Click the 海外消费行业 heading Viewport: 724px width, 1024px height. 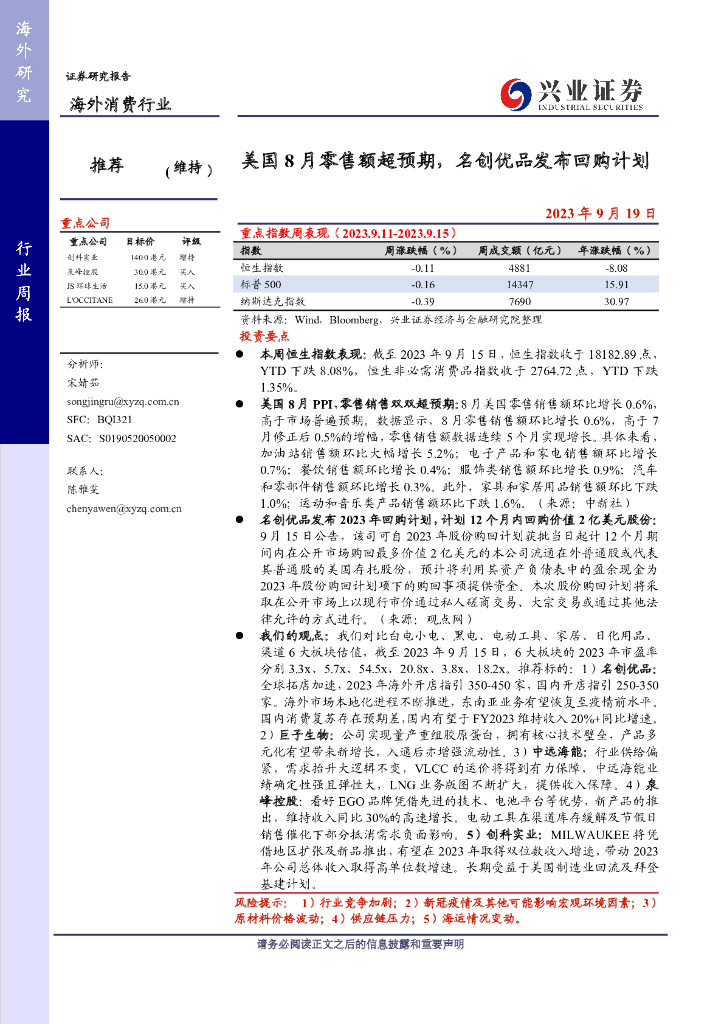120,104
